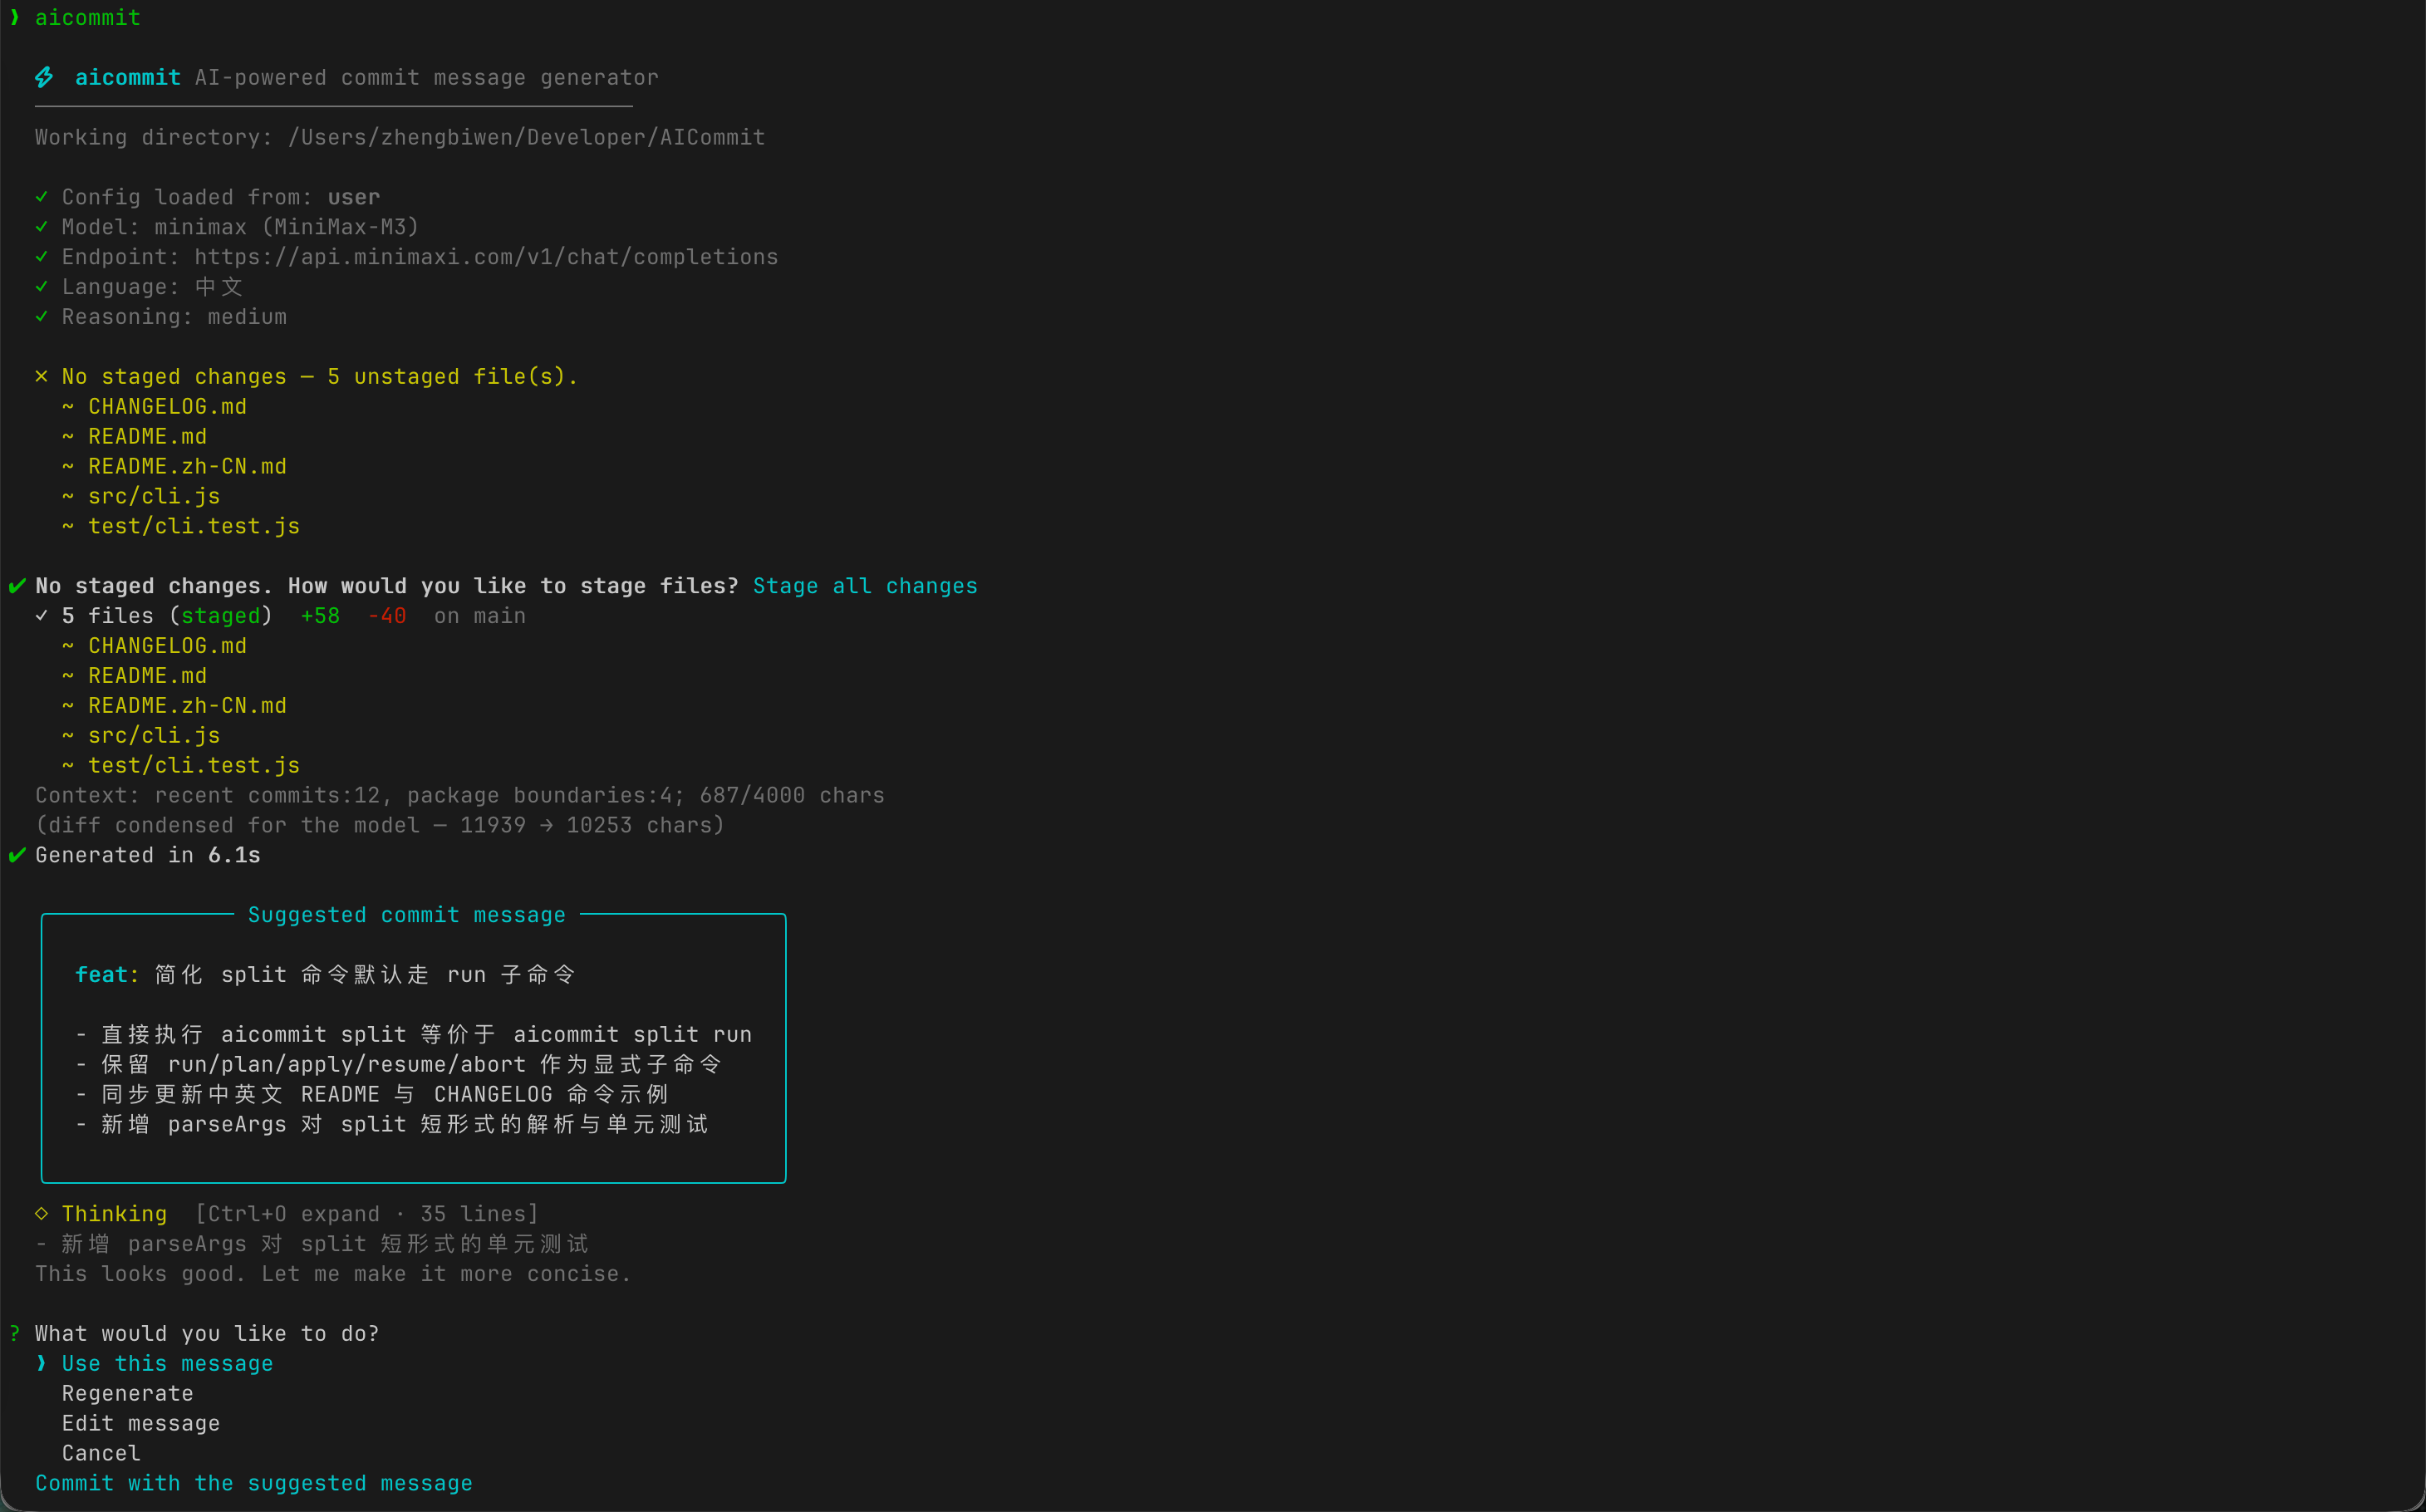Click the check mark next to 'Config loaded from'
The height and width of the screenshot is (1512, 2426).
pos(41,196)
